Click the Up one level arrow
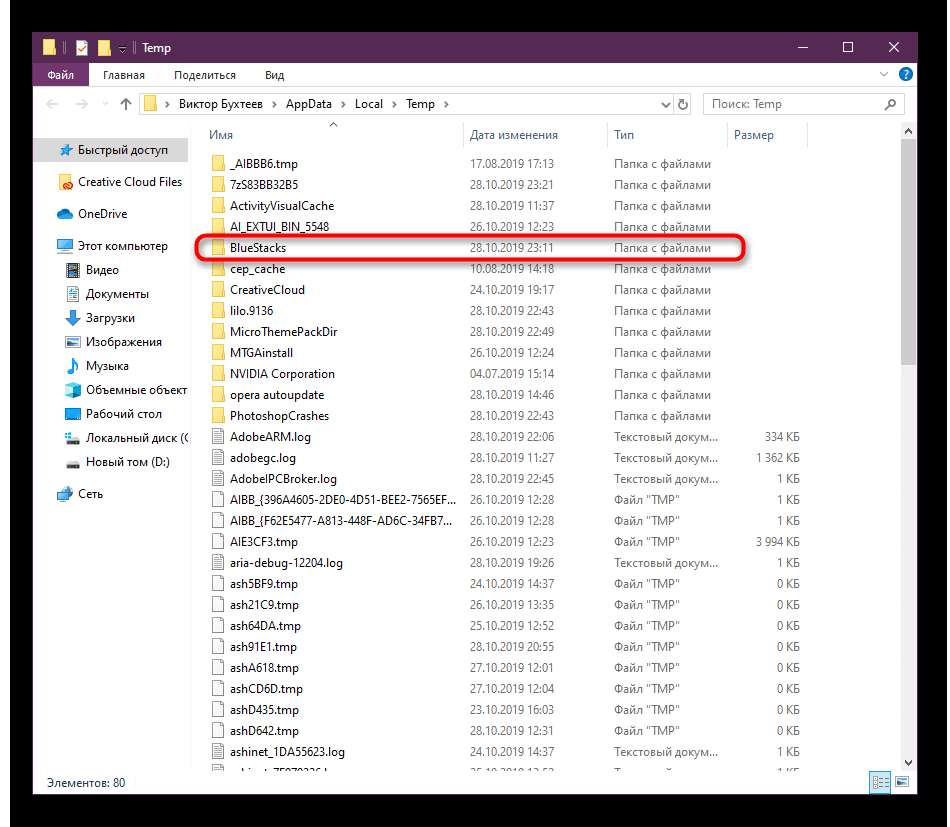The width and height of the screenshot is (950, 827). pyautogui.click(x=126, y=104)
